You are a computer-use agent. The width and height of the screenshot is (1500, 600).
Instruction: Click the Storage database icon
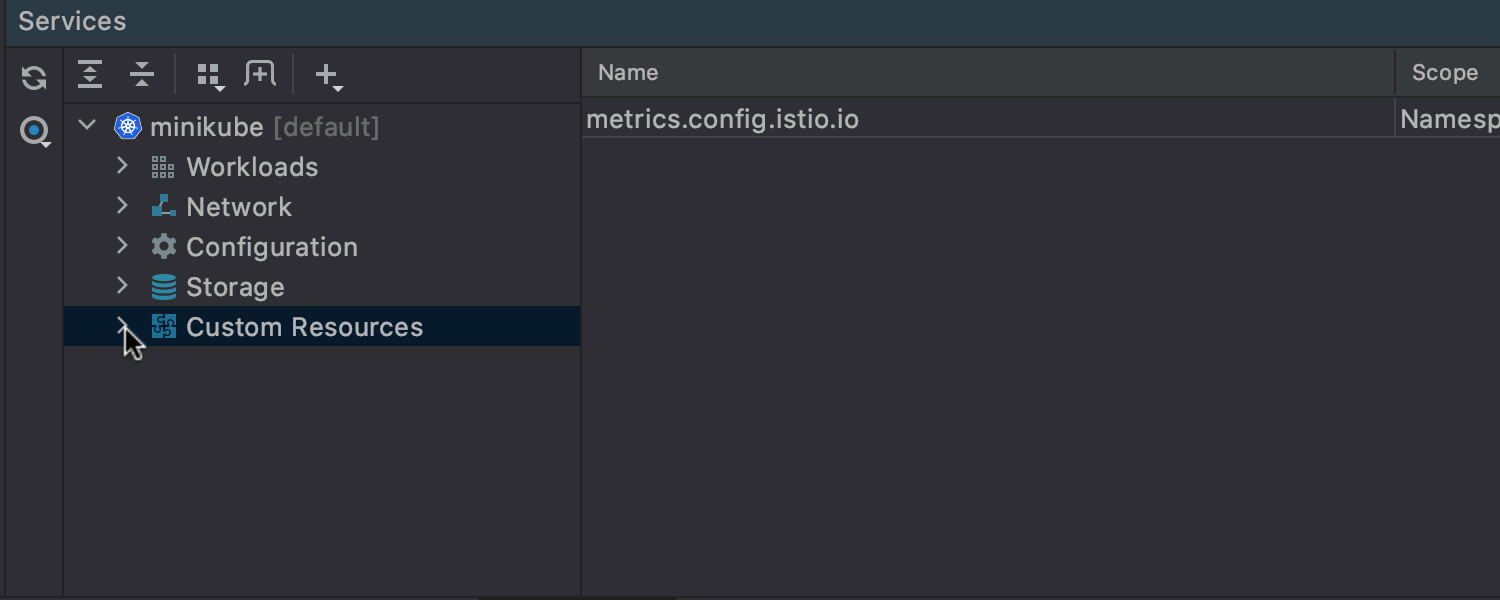[x=163, y=287]
